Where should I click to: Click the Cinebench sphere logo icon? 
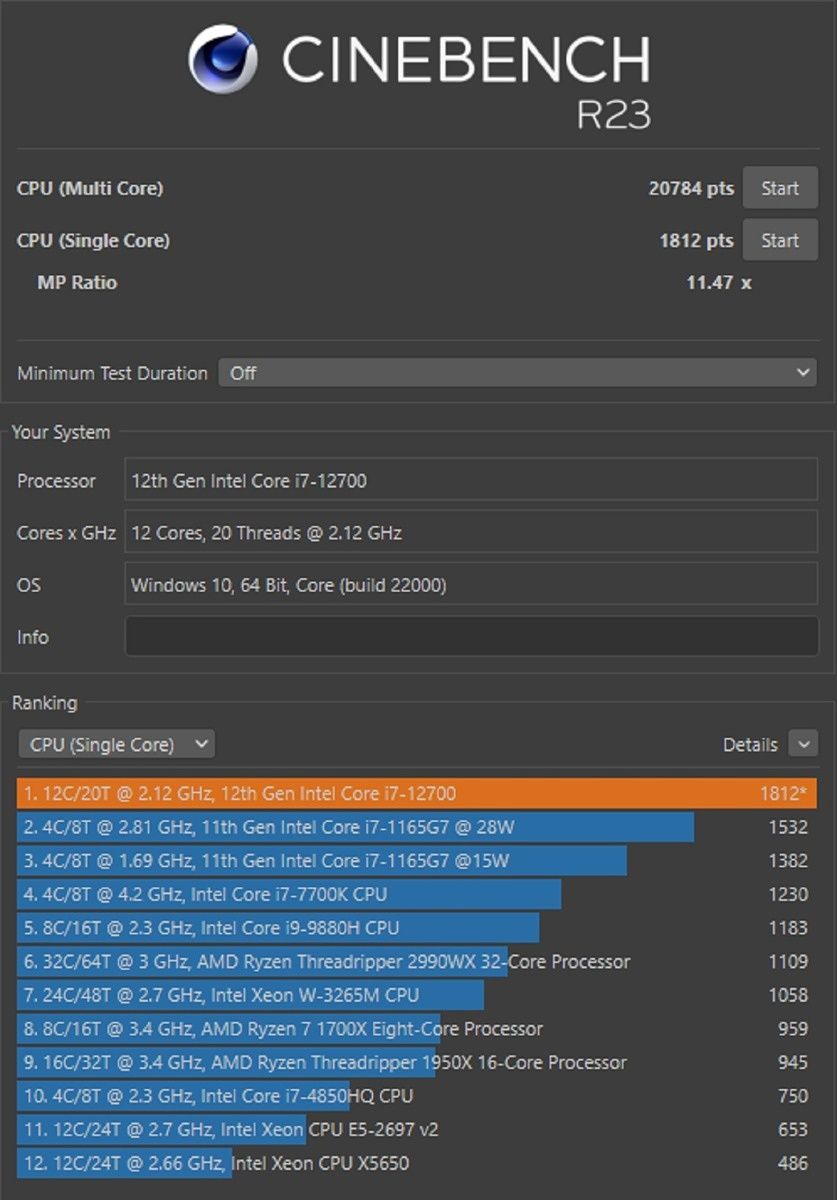point(223,59)
